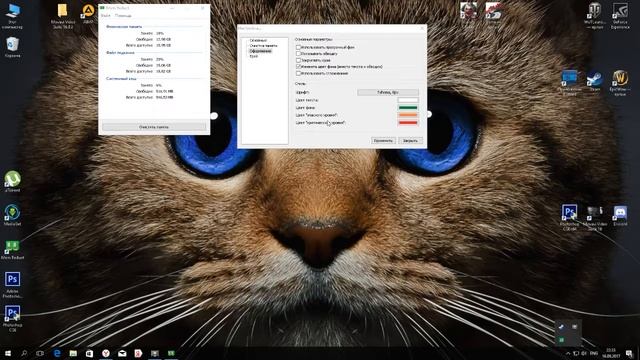Enable Использовать сглаживание checkbox

[298, 73]
